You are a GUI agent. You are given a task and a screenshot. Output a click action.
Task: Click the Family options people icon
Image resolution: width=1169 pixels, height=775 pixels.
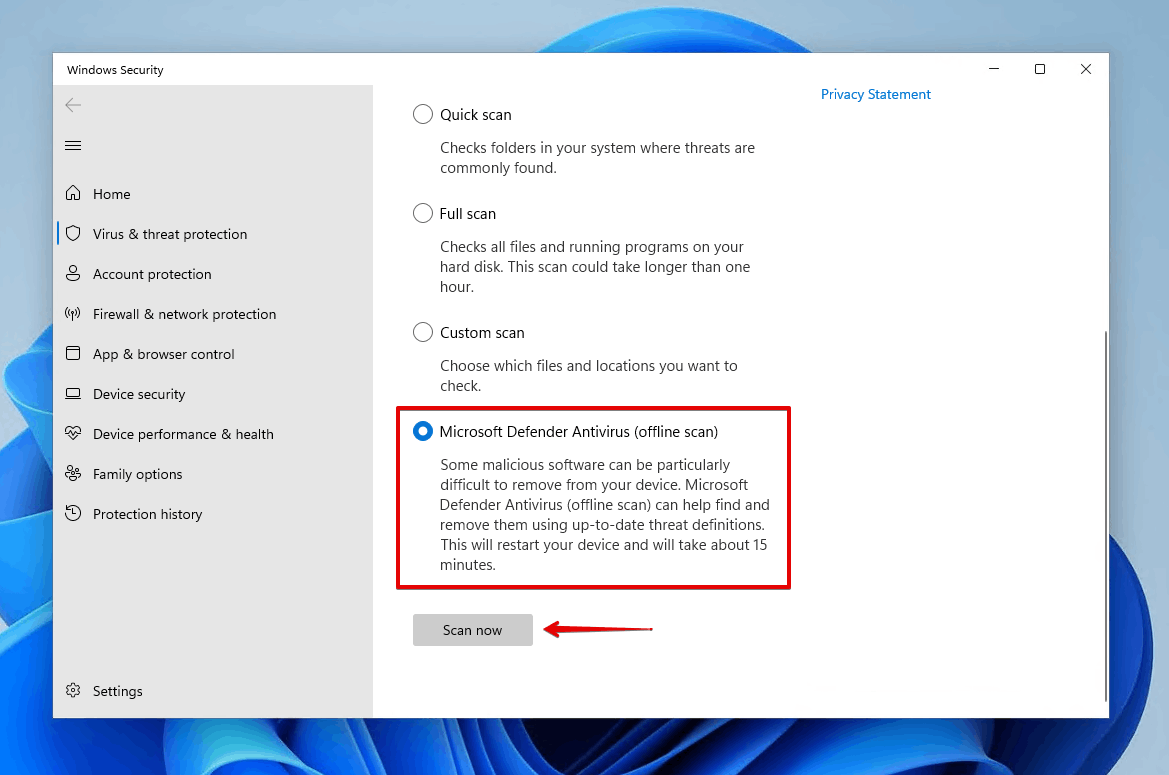pyautogui.click(x=73, y=473)
